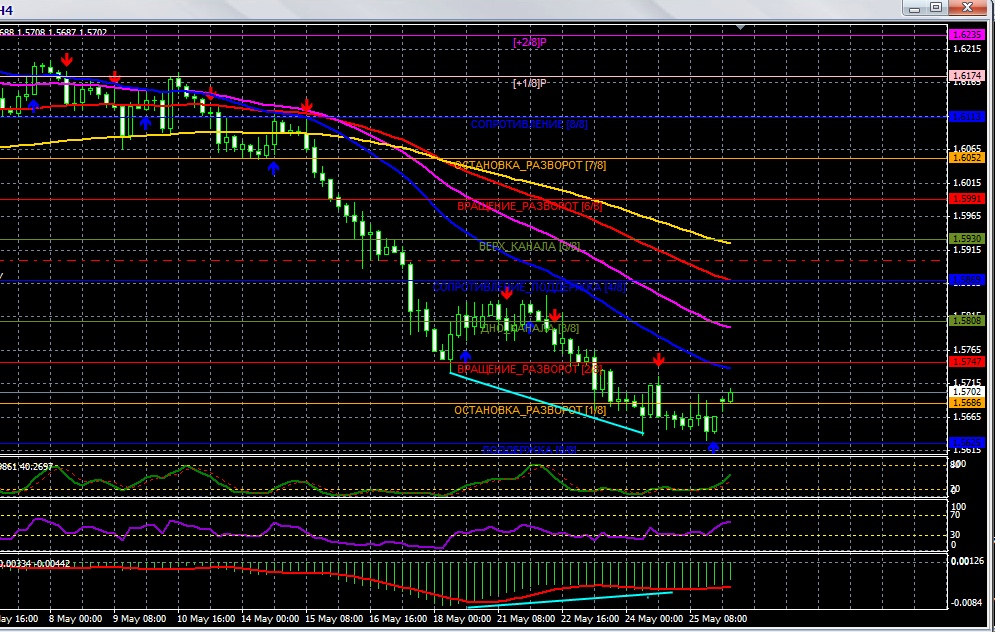
Task: Click the ВРАЩЕНИЕ_РАЗВОРОТ [6/8] label
Action: click(x=529, y=206)
